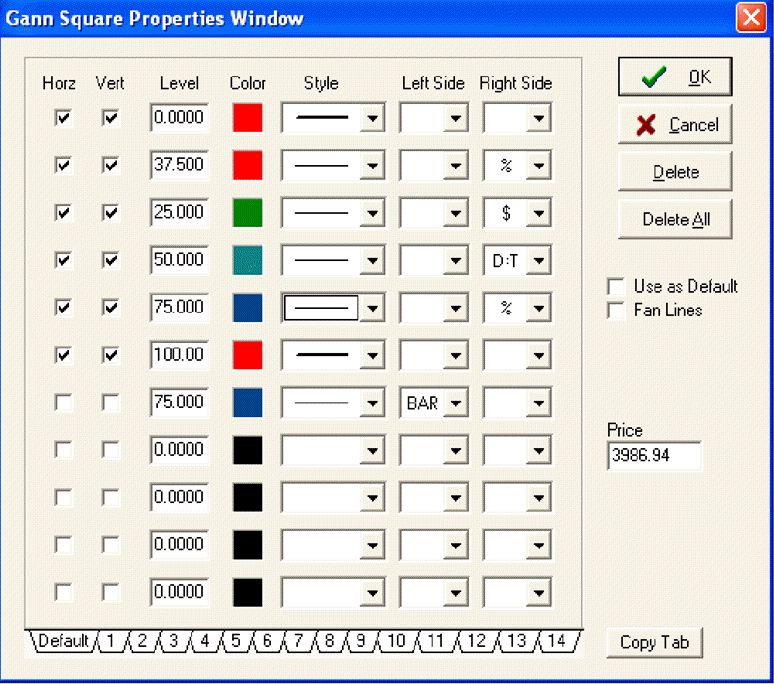Open tab number 14
774x684 pixels.
coord(558,641)
